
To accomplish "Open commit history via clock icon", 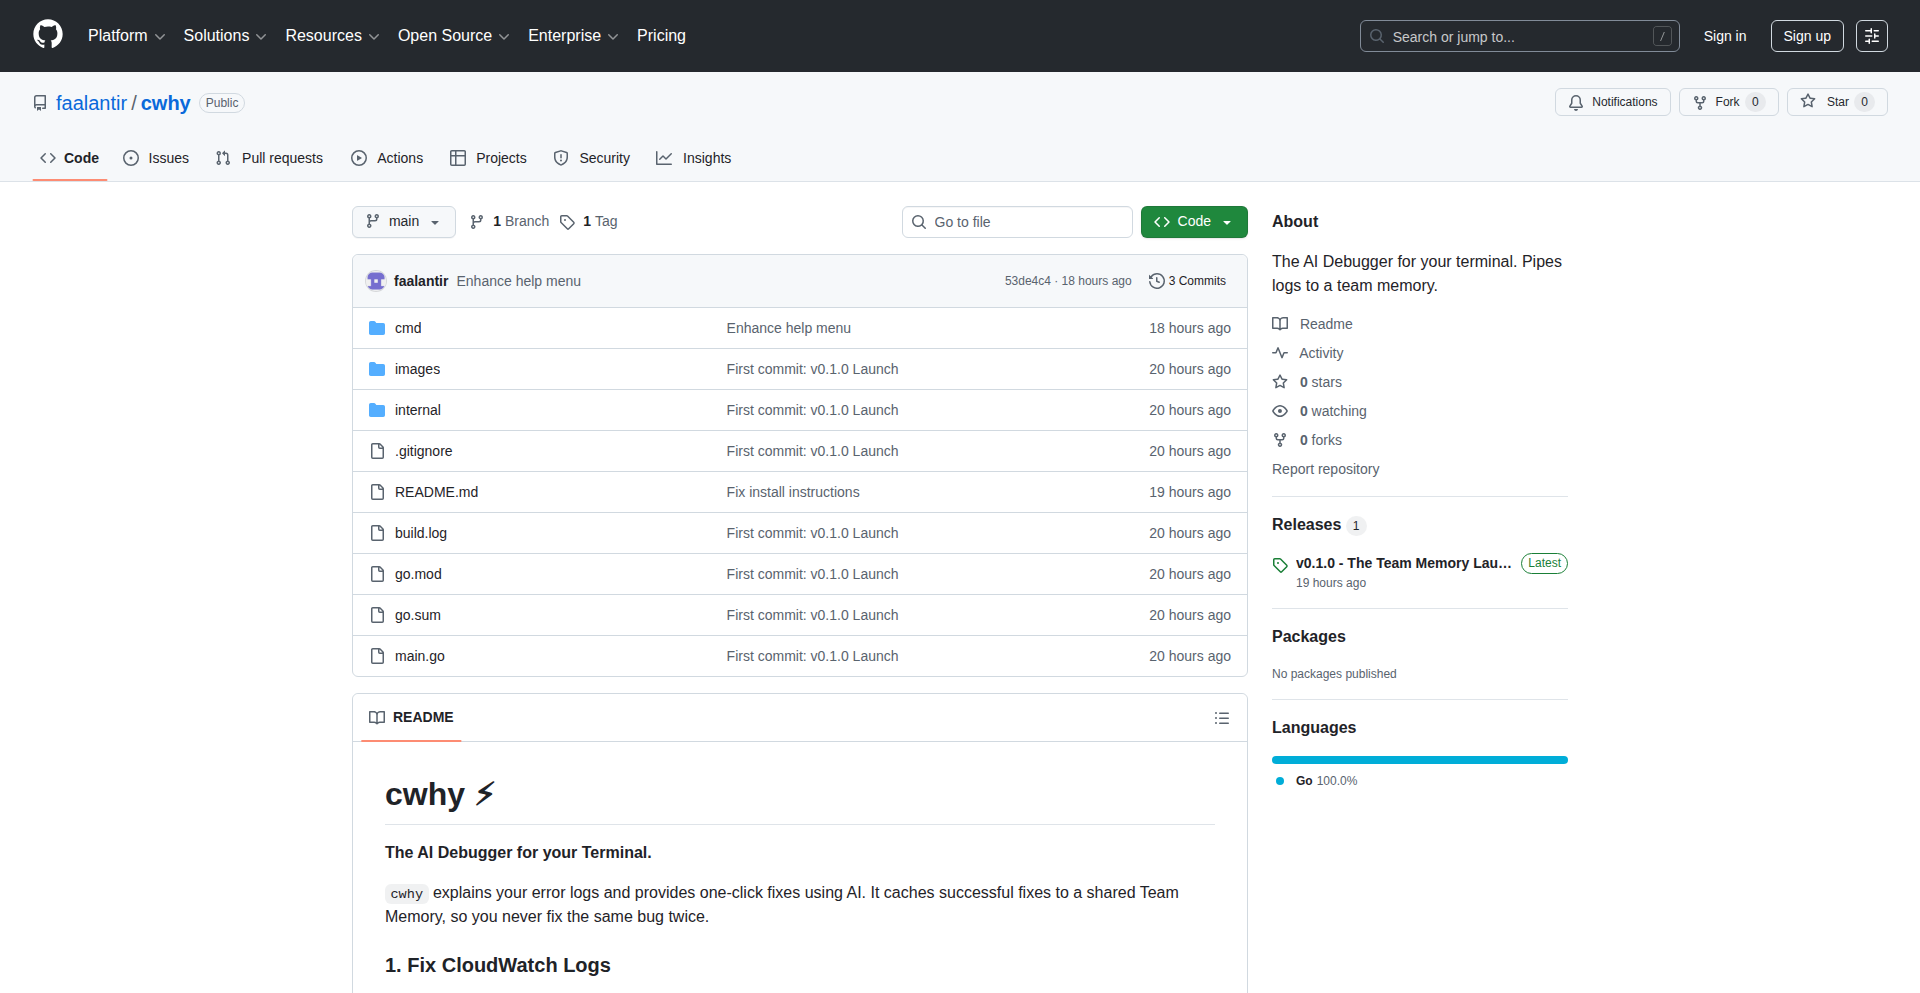I will point(1157,281).
